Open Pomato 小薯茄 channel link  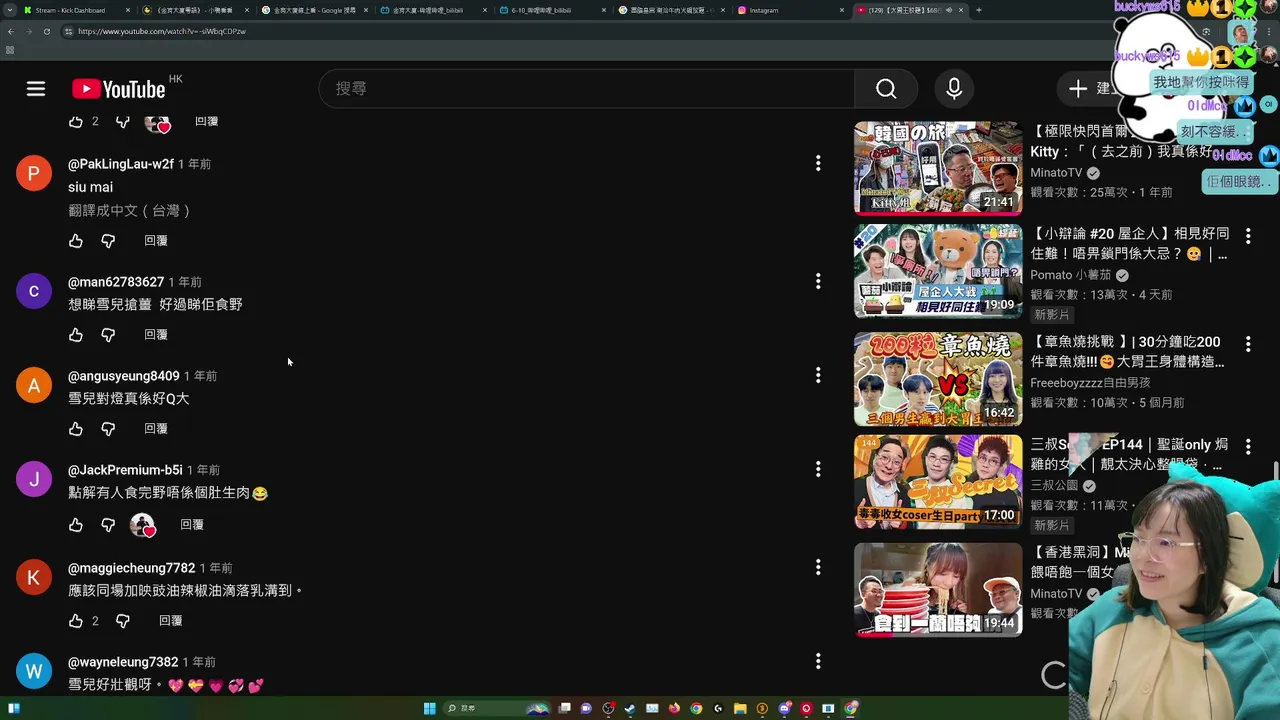(1070, 275)
